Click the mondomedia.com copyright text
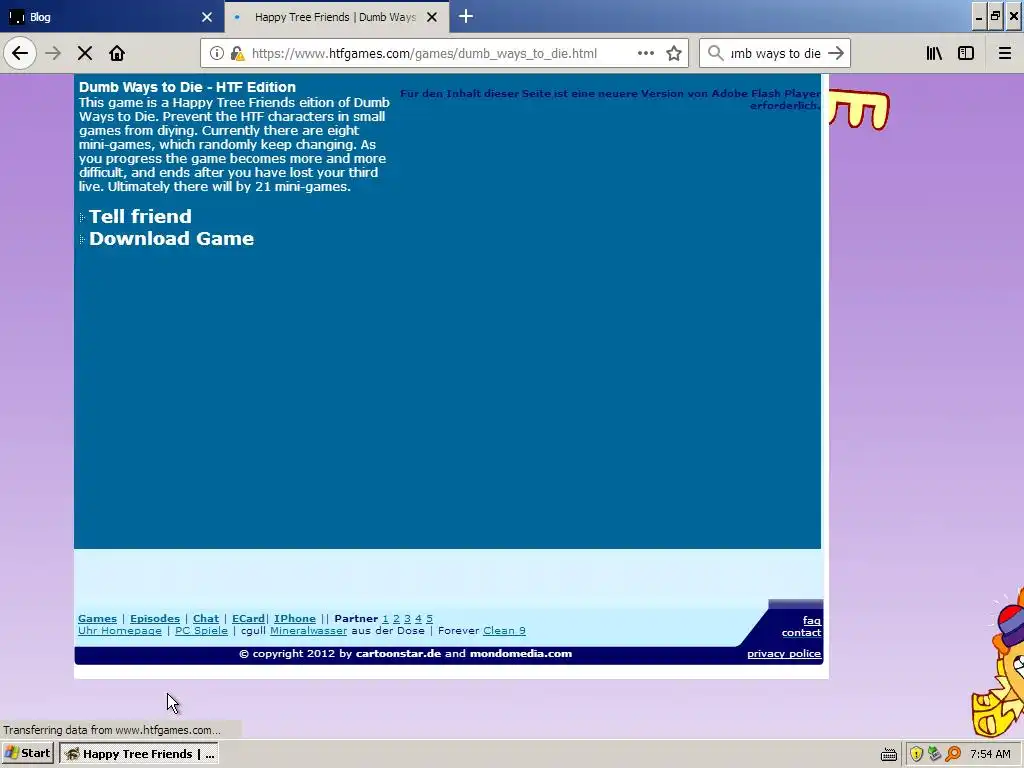The image size is (1024, 768). click(521, 654)
